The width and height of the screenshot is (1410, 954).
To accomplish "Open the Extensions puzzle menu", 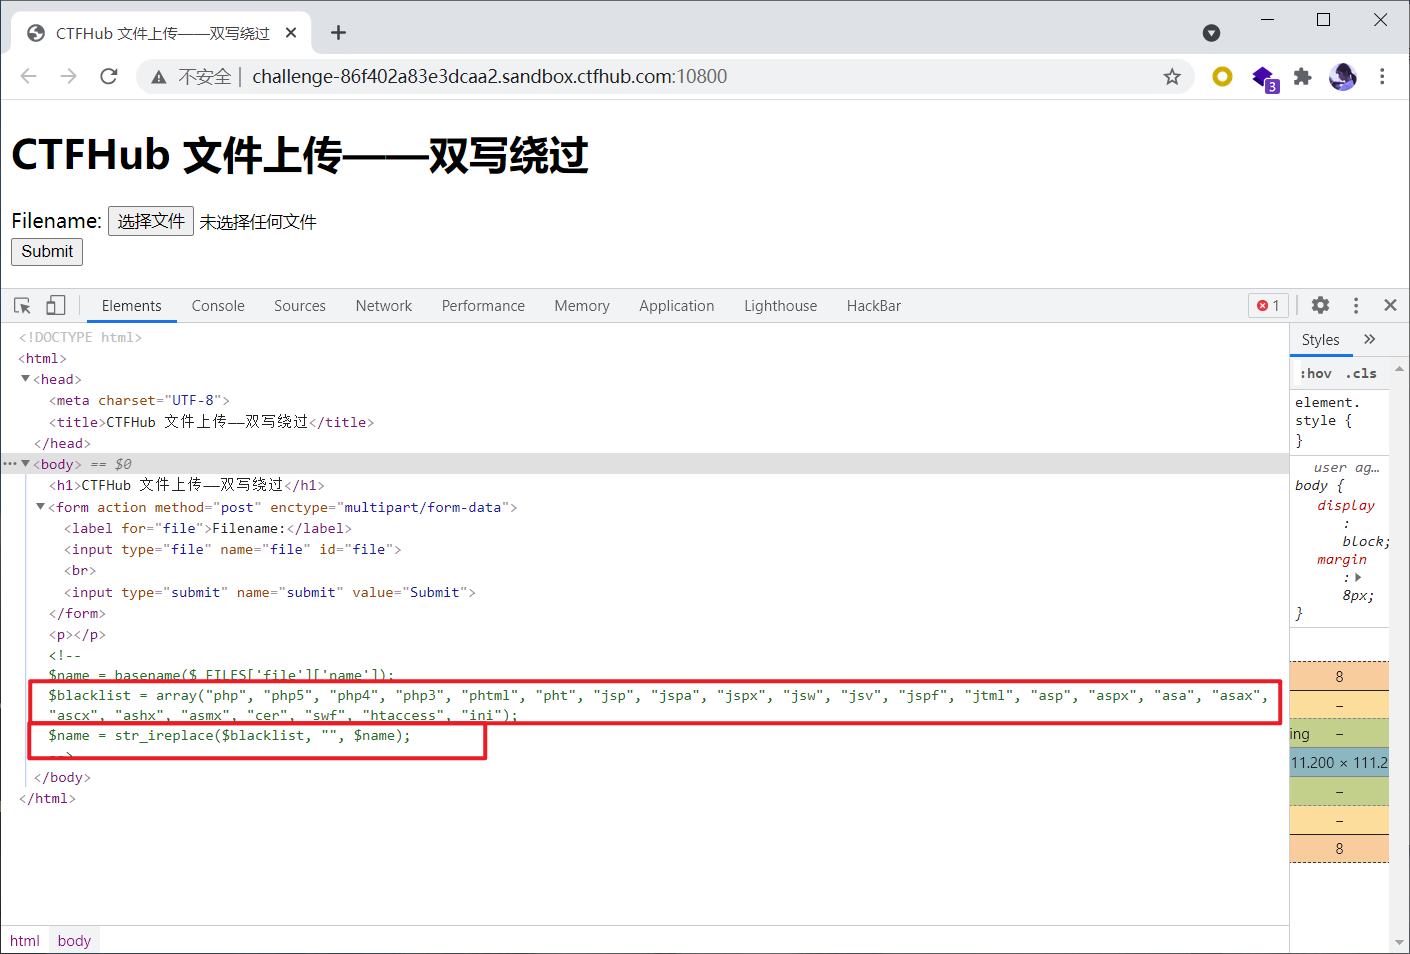I will [x=1302, y=76].
